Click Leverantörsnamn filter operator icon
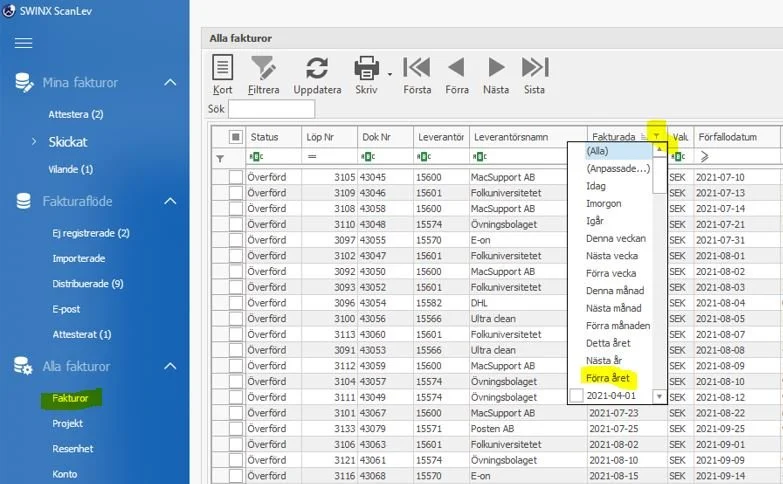 click(480, 156)
